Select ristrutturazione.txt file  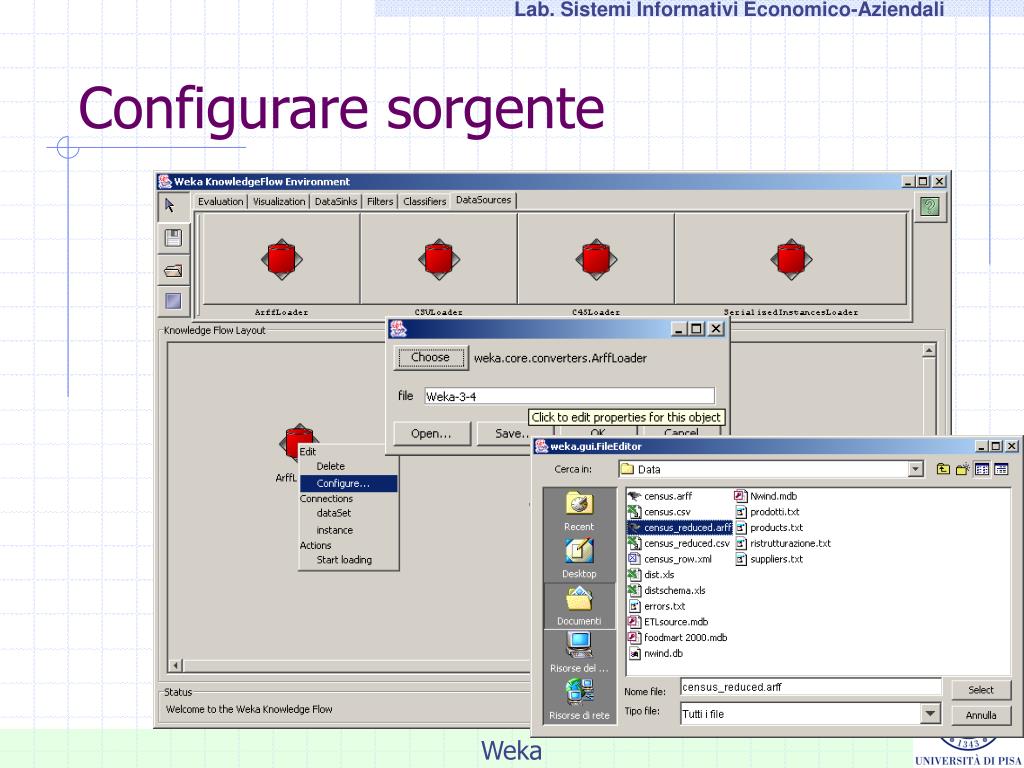point(783,543)
